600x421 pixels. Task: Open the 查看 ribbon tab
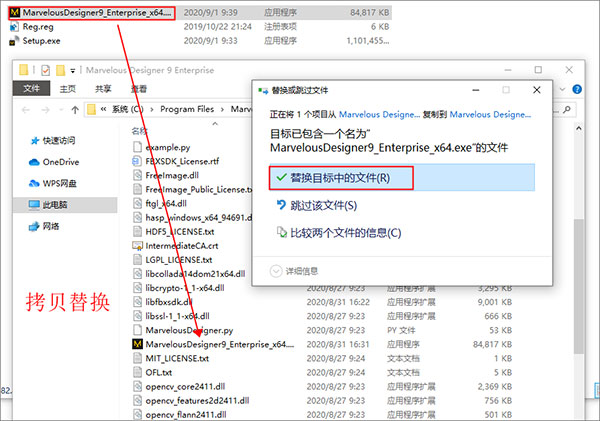139,89
